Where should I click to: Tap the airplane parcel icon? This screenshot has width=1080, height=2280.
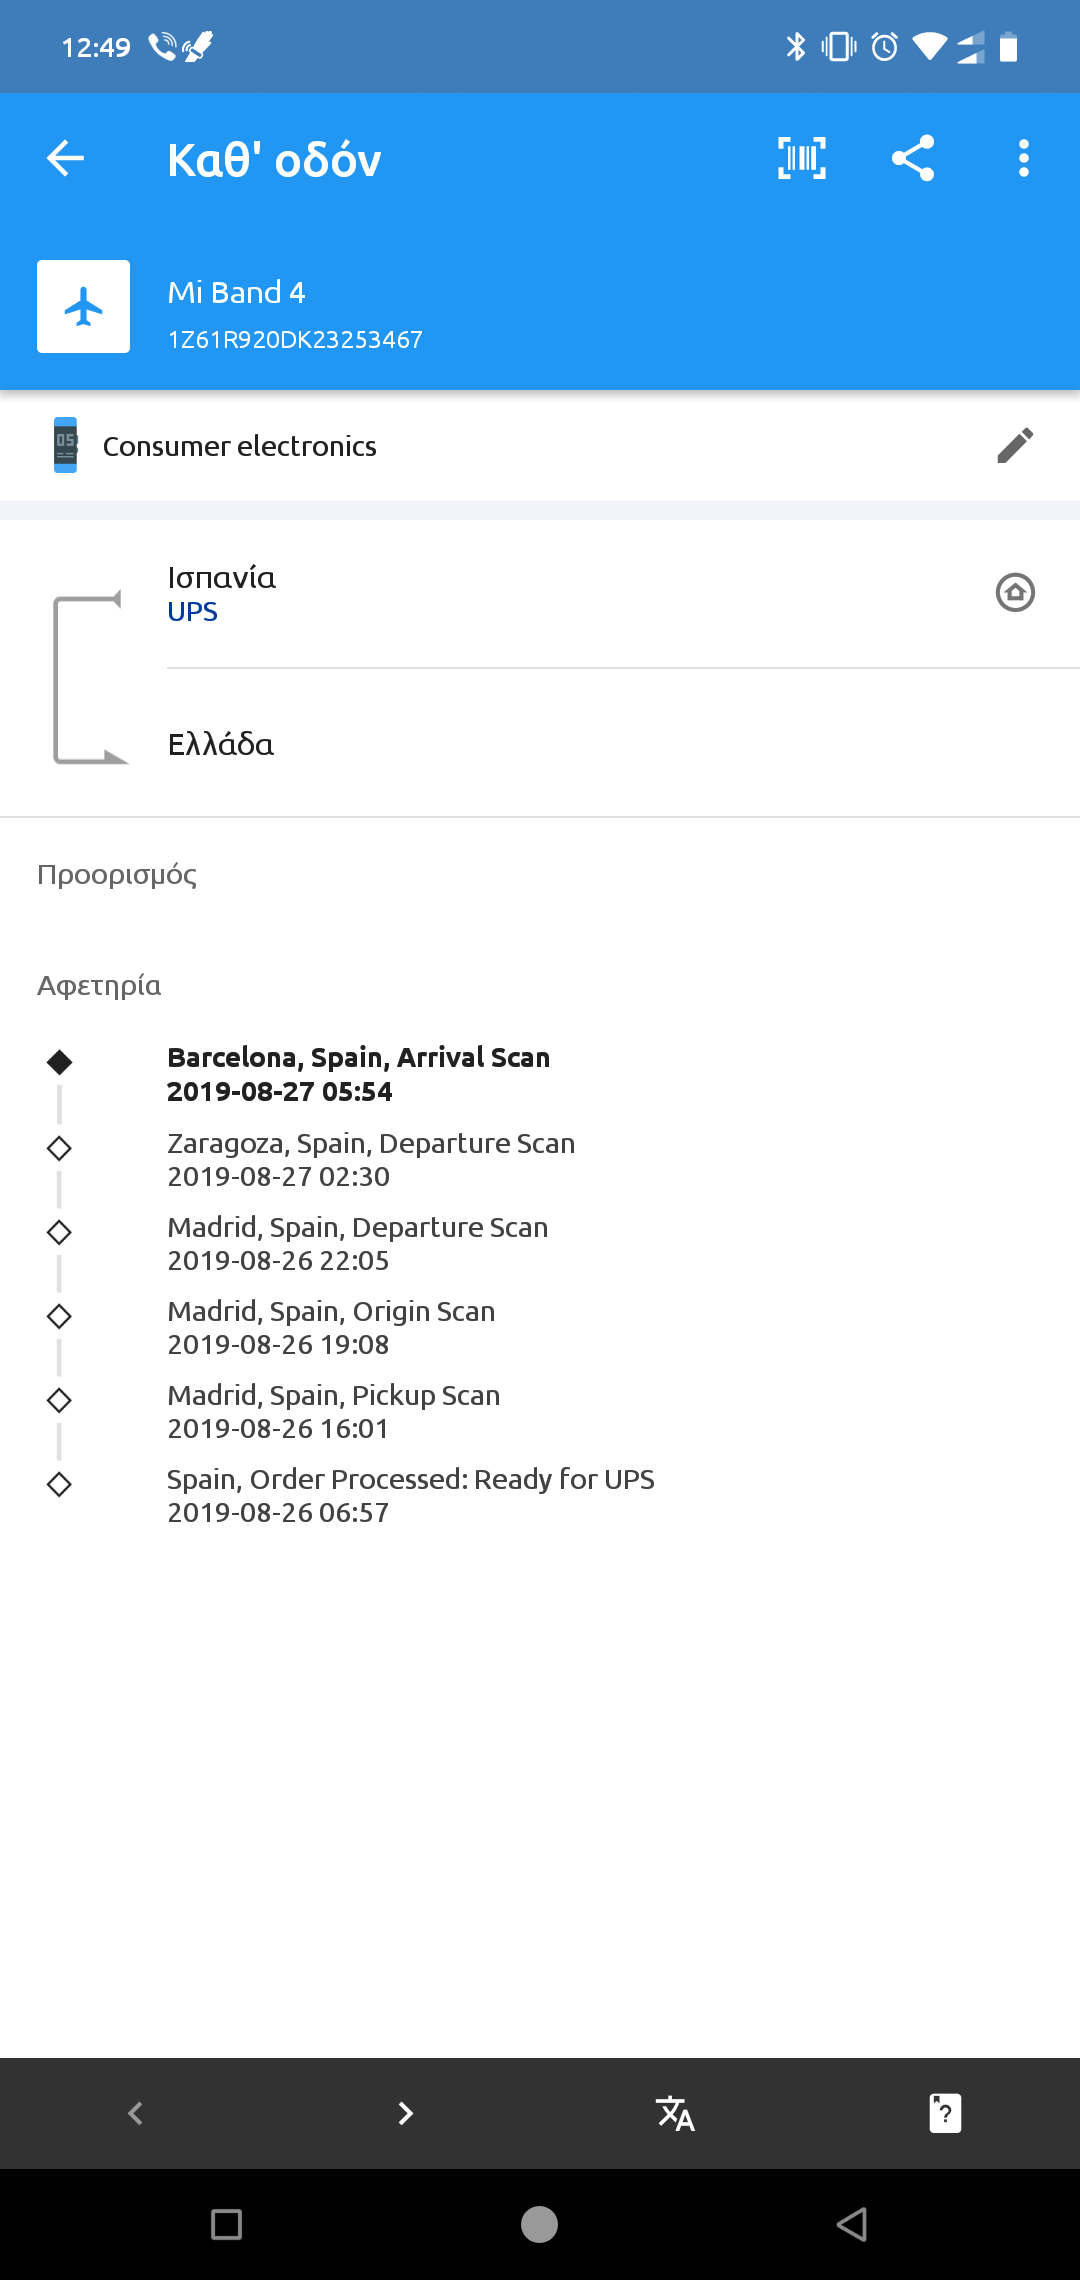pyautogui.click(x=84, y=307)
